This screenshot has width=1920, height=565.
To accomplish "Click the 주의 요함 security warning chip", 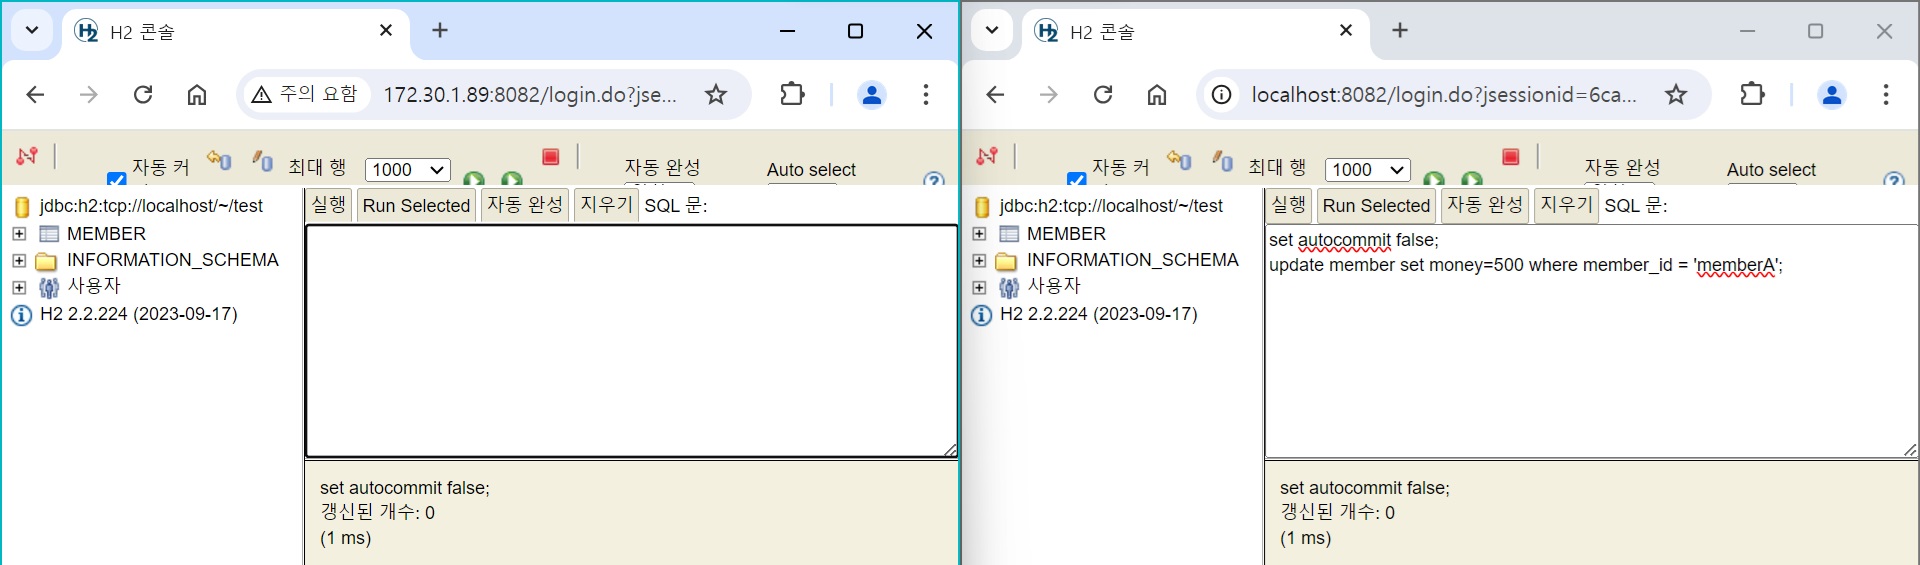I will pos(304,94).
